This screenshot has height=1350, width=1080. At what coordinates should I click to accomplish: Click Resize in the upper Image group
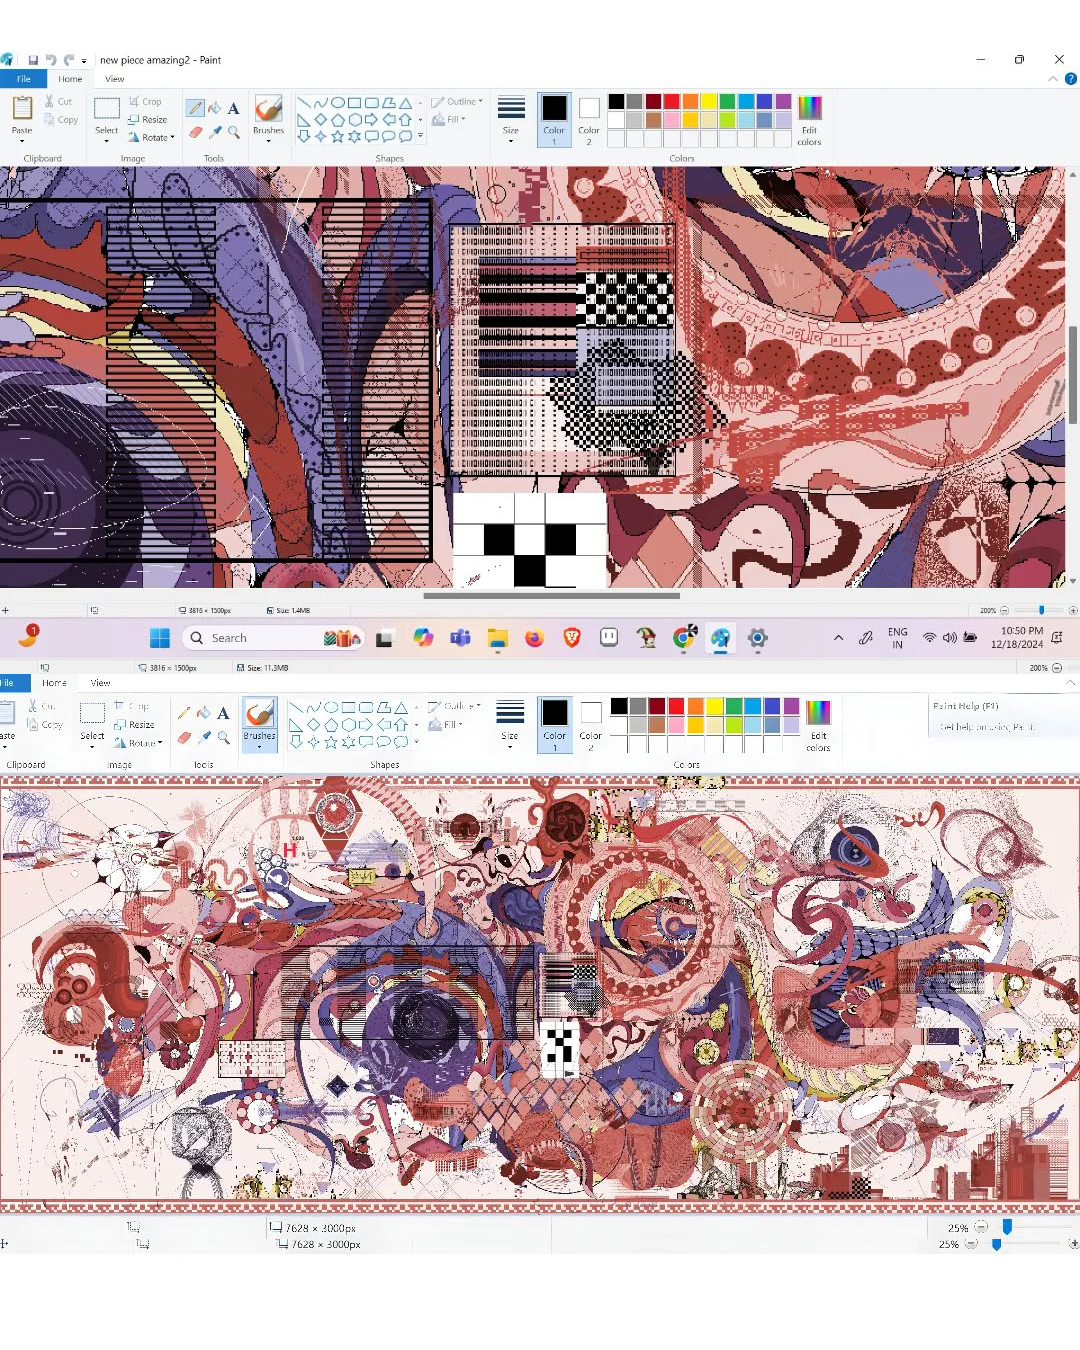point(148,120)
